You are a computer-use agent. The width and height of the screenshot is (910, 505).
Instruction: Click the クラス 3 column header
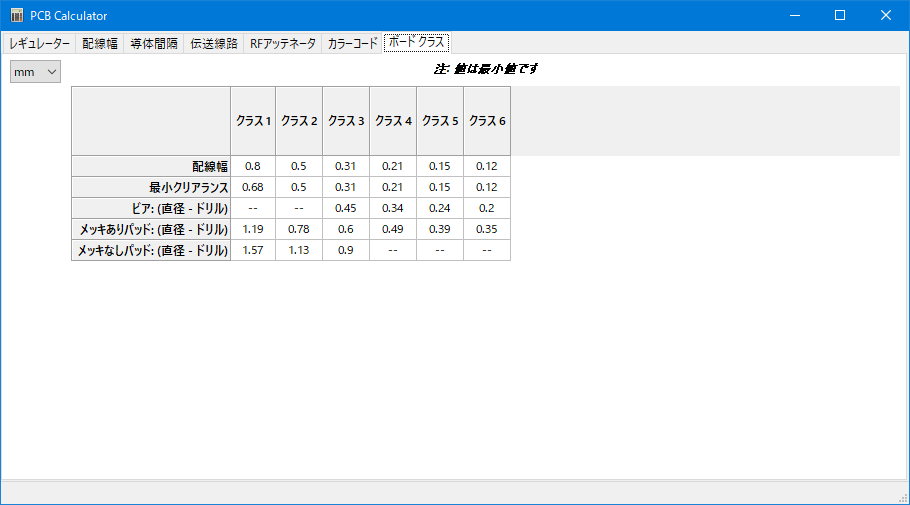pos(346,121)
